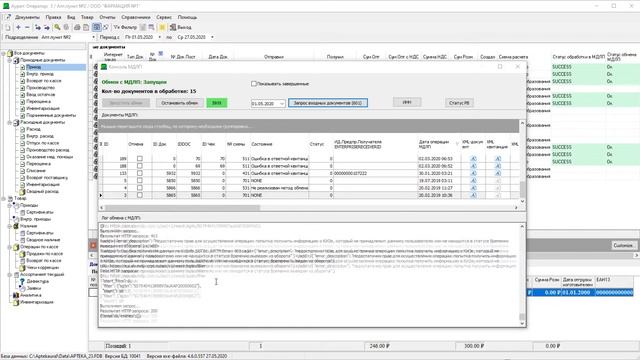Open the Период с date dropdown
The image size is (640, 360).
(x=160, y=37)
